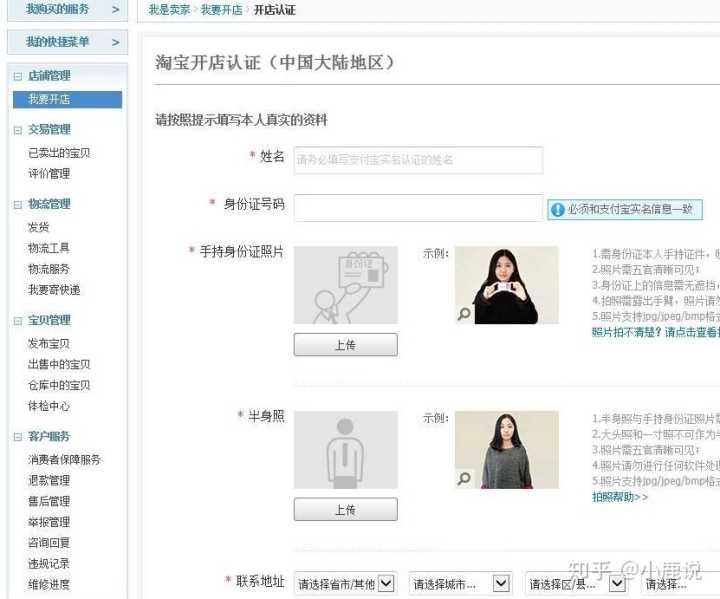Collapse the 宝贝管理 sidebar section

pyautogui.click(x=17, y=321)
